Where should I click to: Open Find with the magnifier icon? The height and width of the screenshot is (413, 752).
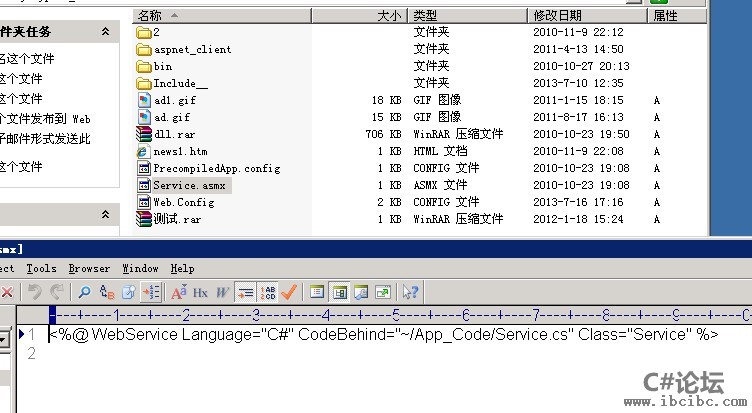coord(84,292)
